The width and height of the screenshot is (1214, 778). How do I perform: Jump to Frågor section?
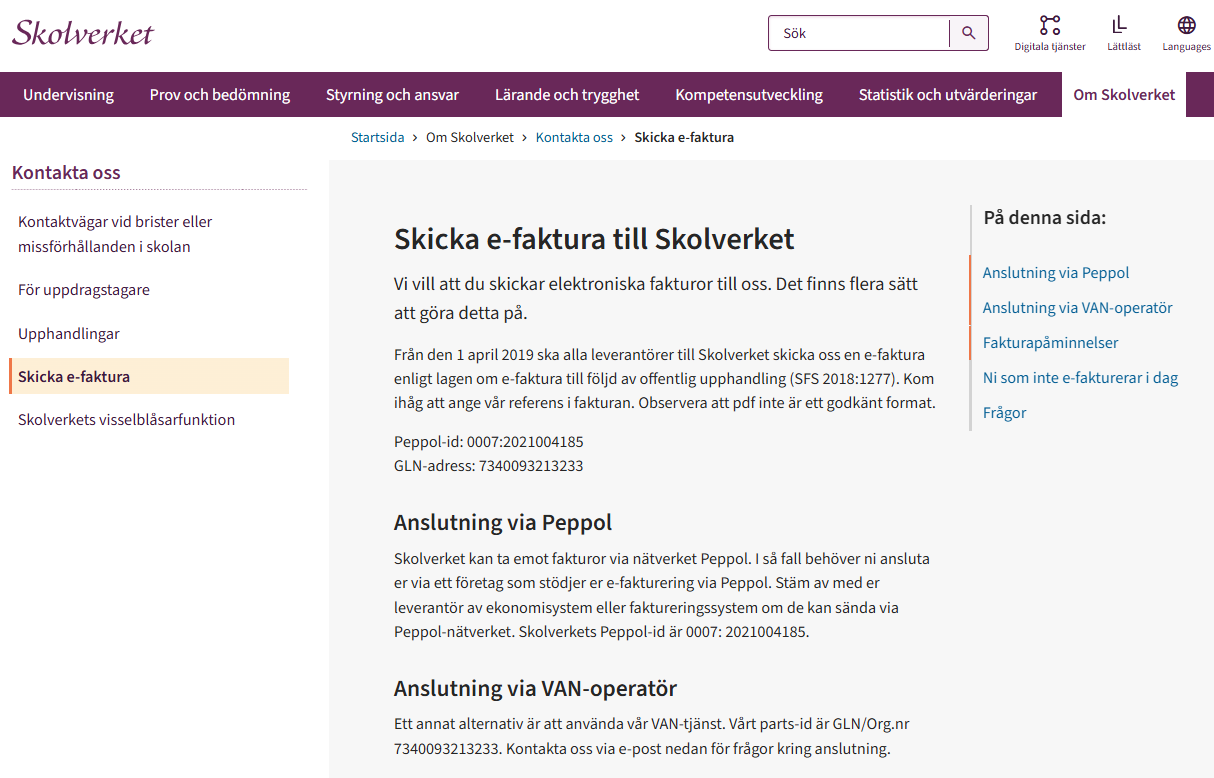[x=1005, y=413]
